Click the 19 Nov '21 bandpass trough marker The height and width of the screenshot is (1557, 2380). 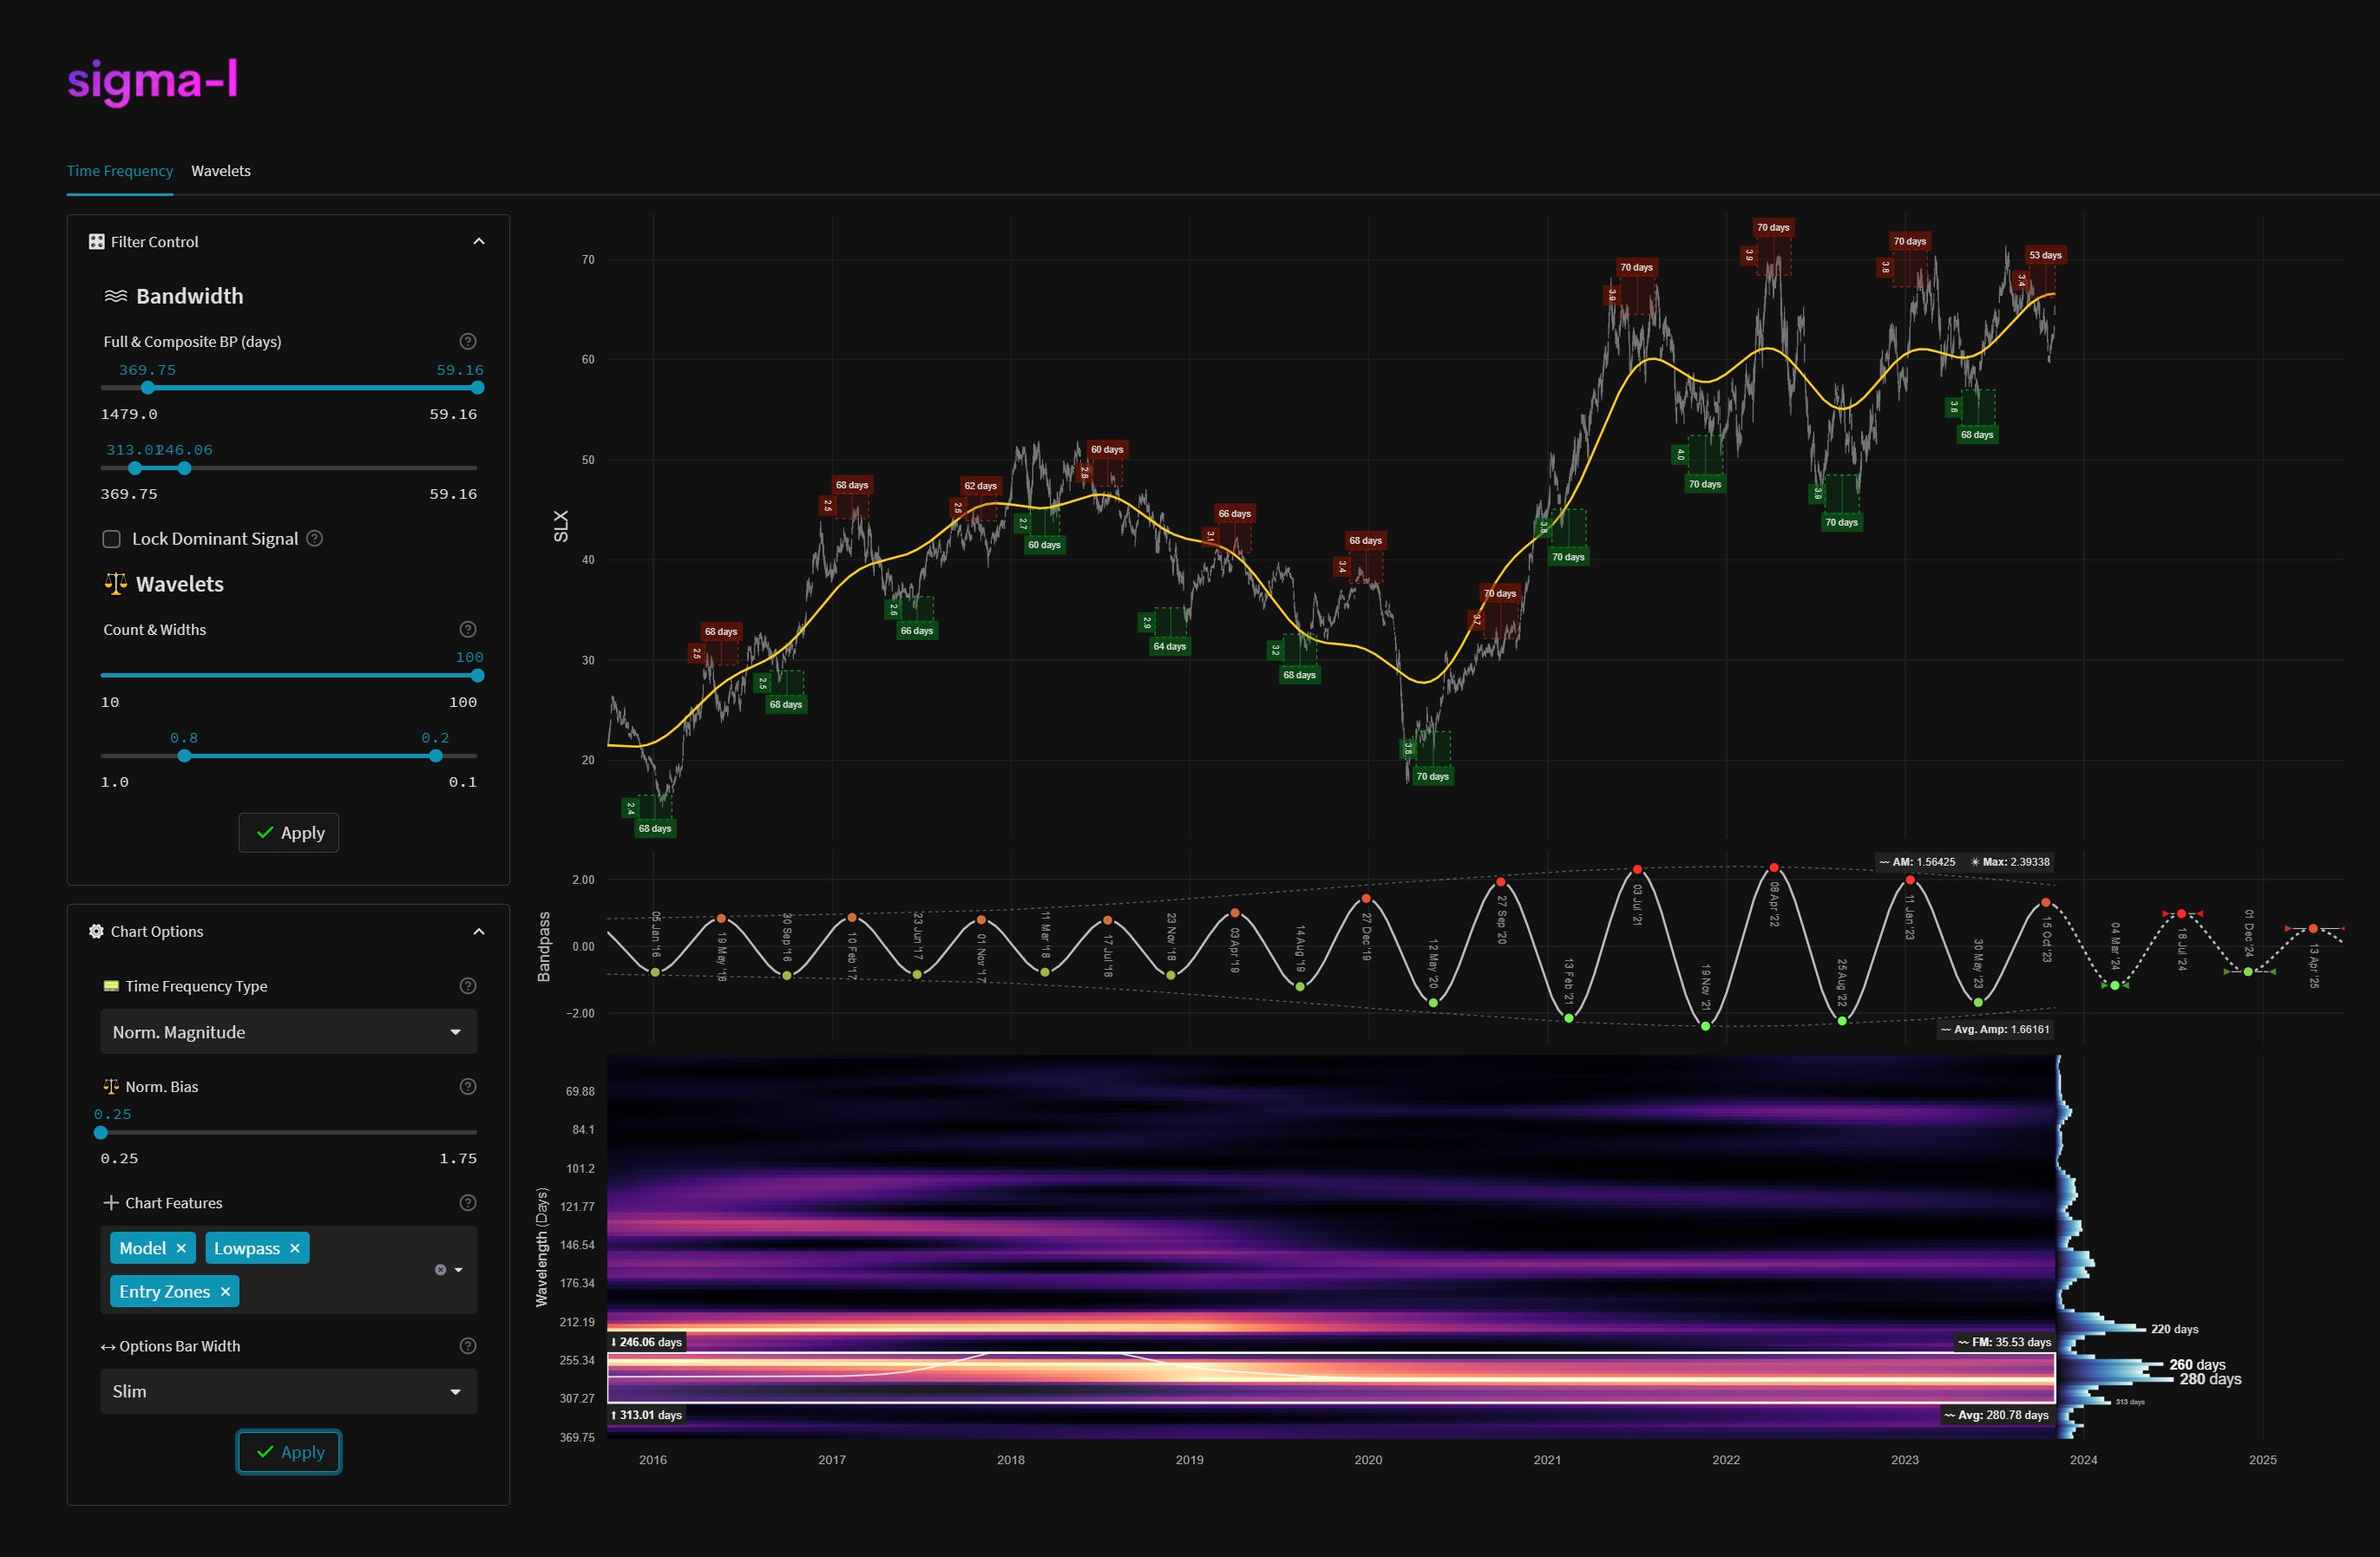pos(1705,1026)
